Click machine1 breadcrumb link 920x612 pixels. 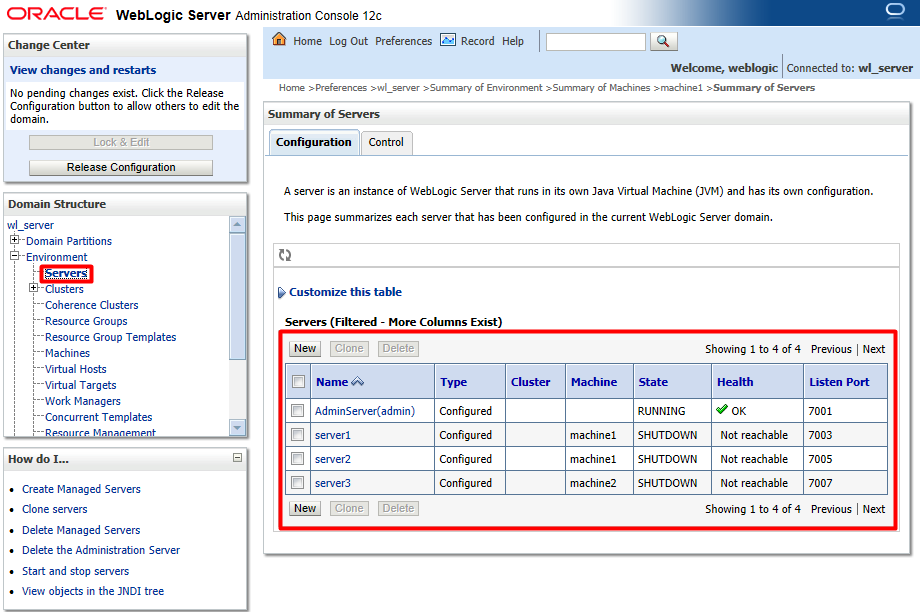[x=682, y=87]
